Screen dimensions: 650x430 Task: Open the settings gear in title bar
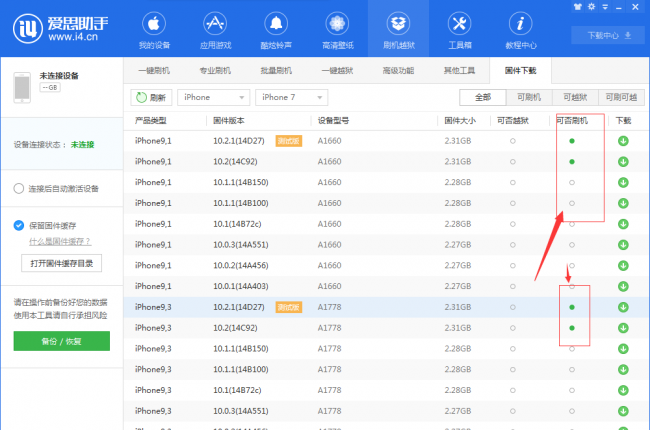pos(592,7)
